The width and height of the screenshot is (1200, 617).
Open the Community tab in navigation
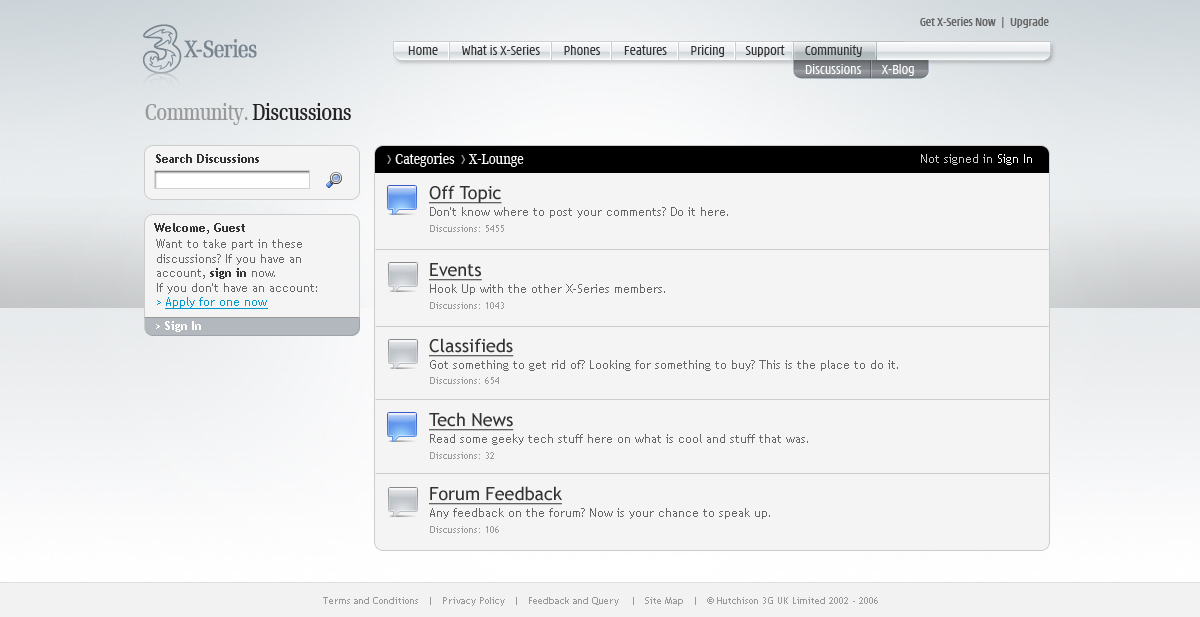pyautogui.click(x=833, y=51)
